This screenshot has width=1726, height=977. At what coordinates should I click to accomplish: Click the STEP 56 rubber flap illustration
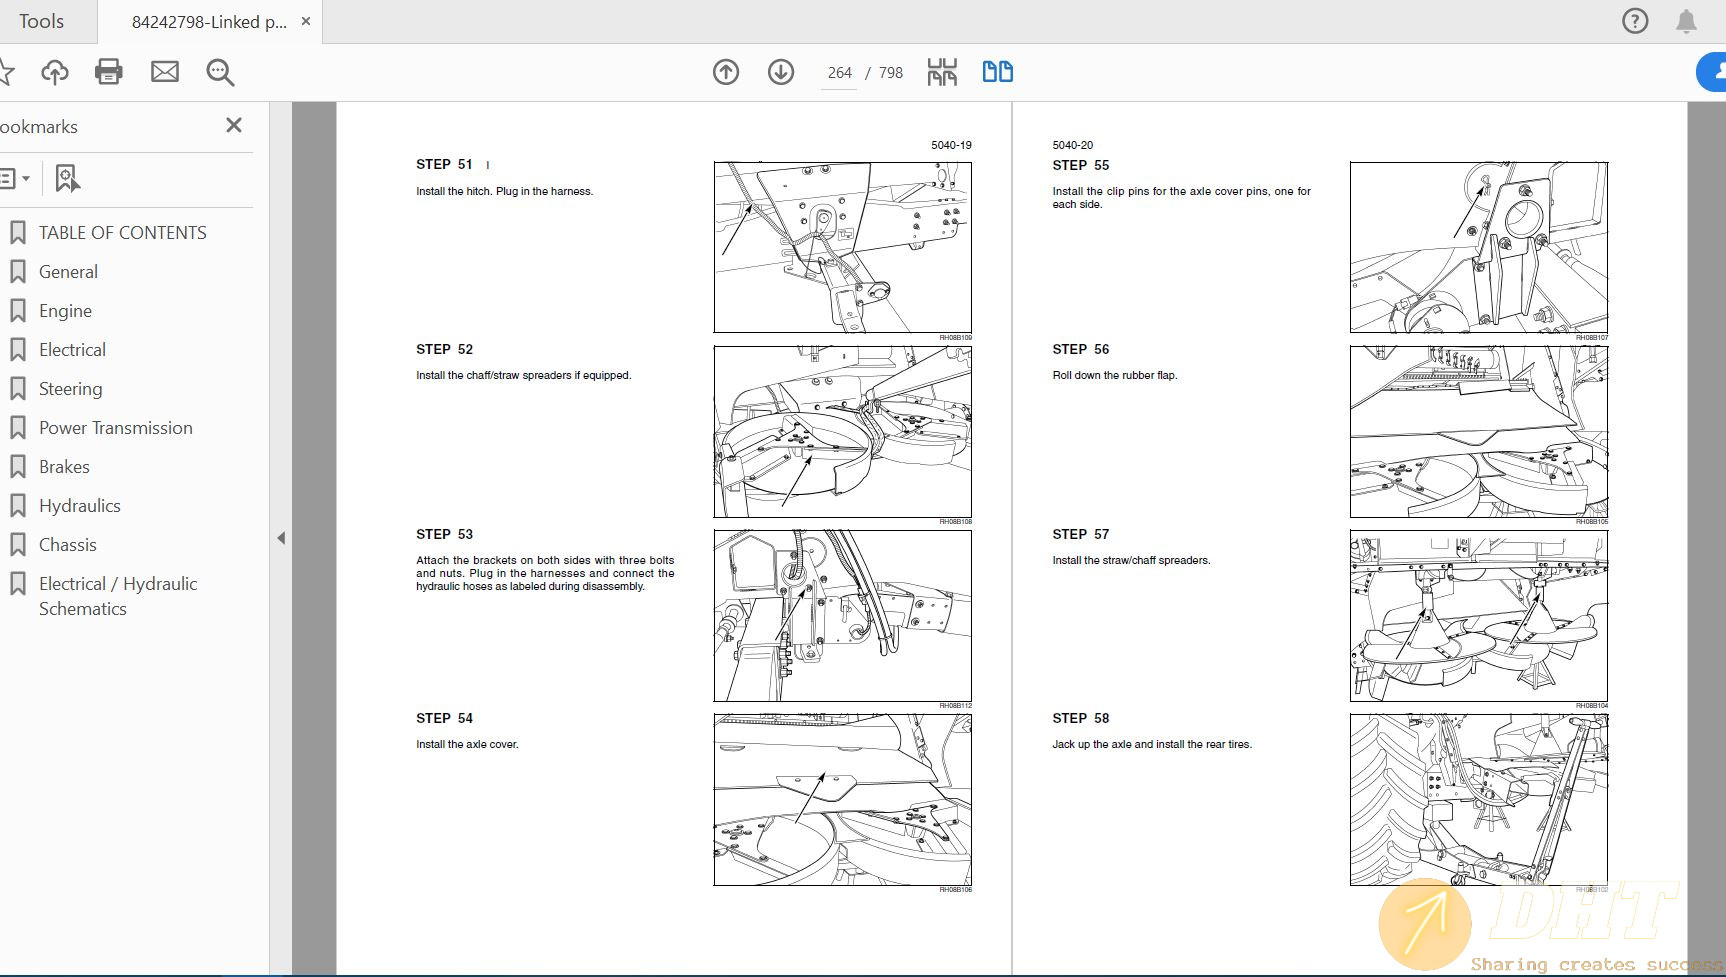[1479, 431]
